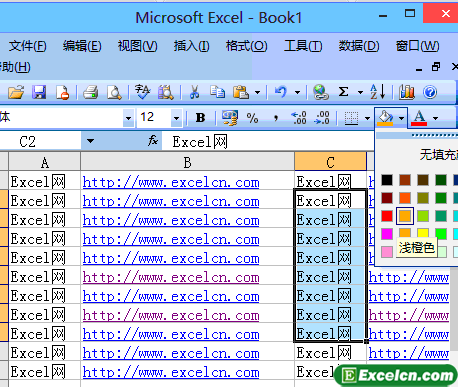Open the 窗口(W) menu
This screenshot has height=387, width=458.
tap(417, 46)
